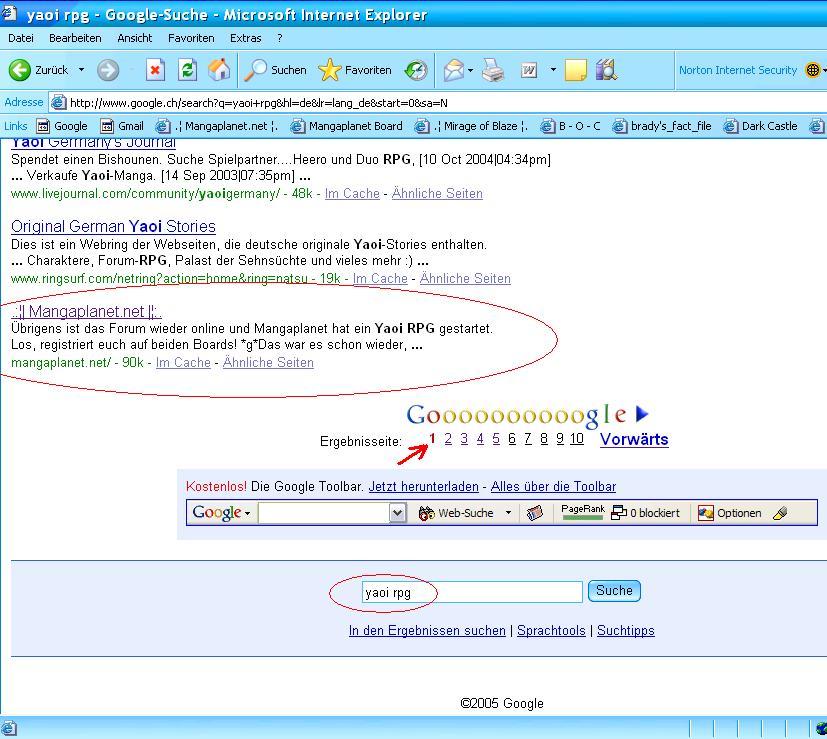Click In den Ergebnissen suchen link
This screenshot has height=739, width=827.
[427, 631]
